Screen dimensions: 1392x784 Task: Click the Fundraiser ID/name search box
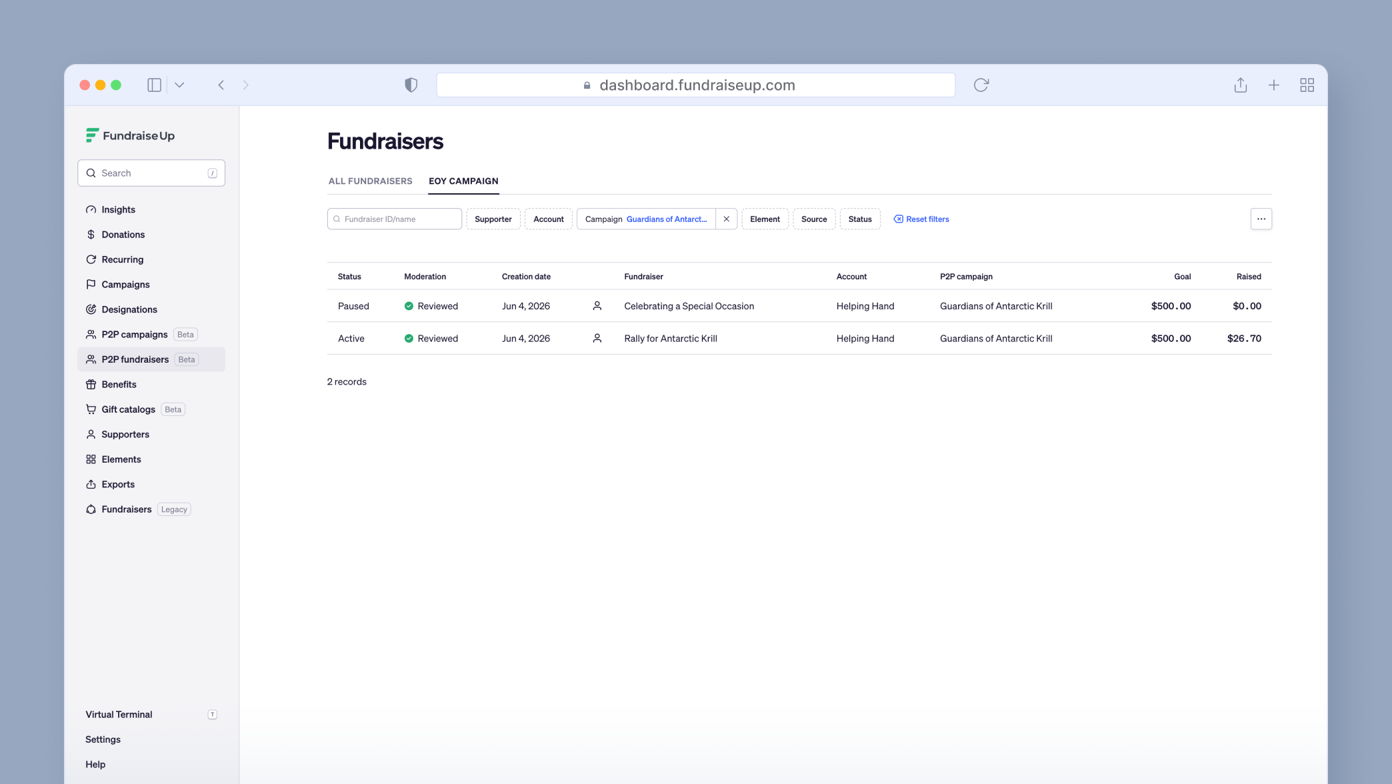394,219
